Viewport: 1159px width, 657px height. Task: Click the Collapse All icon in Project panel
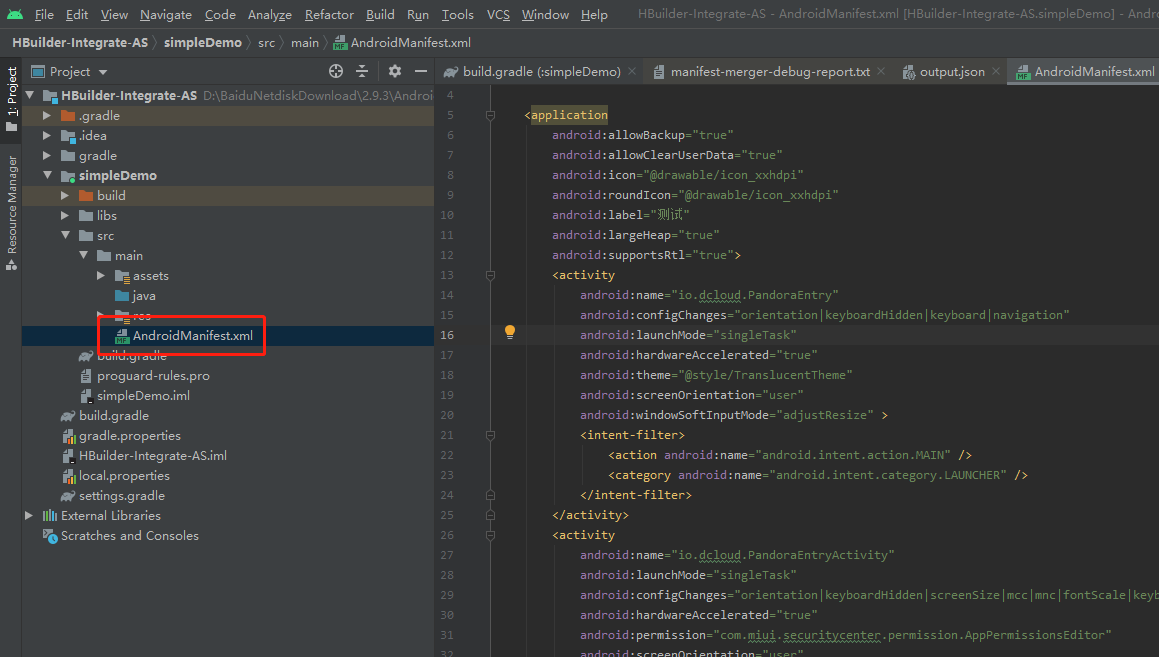[362, 71]
